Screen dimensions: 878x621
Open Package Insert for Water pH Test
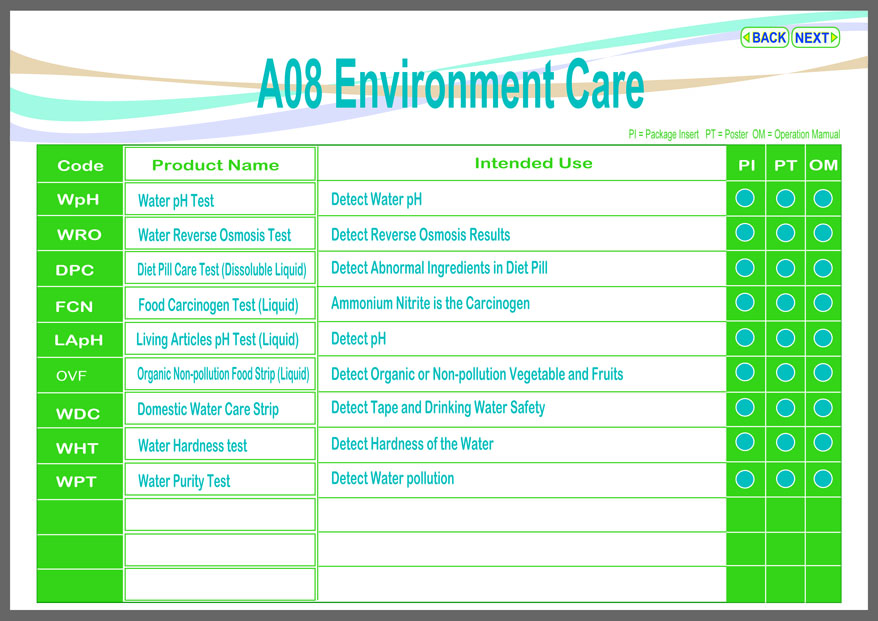point(745,198)
